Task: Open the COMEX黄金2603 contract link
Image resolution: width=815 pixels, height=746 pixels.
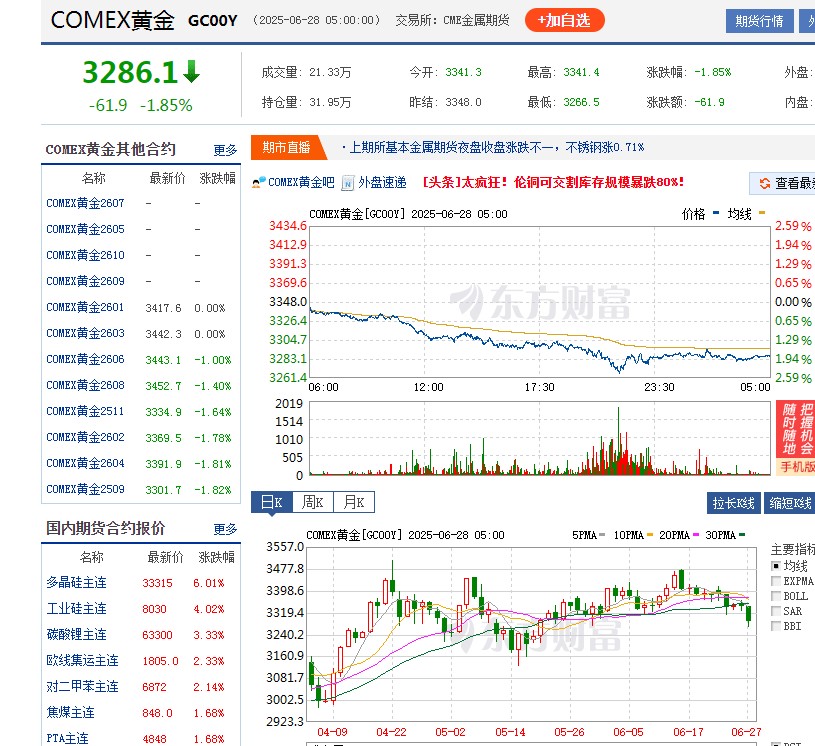Action: [x=85, y=333]
